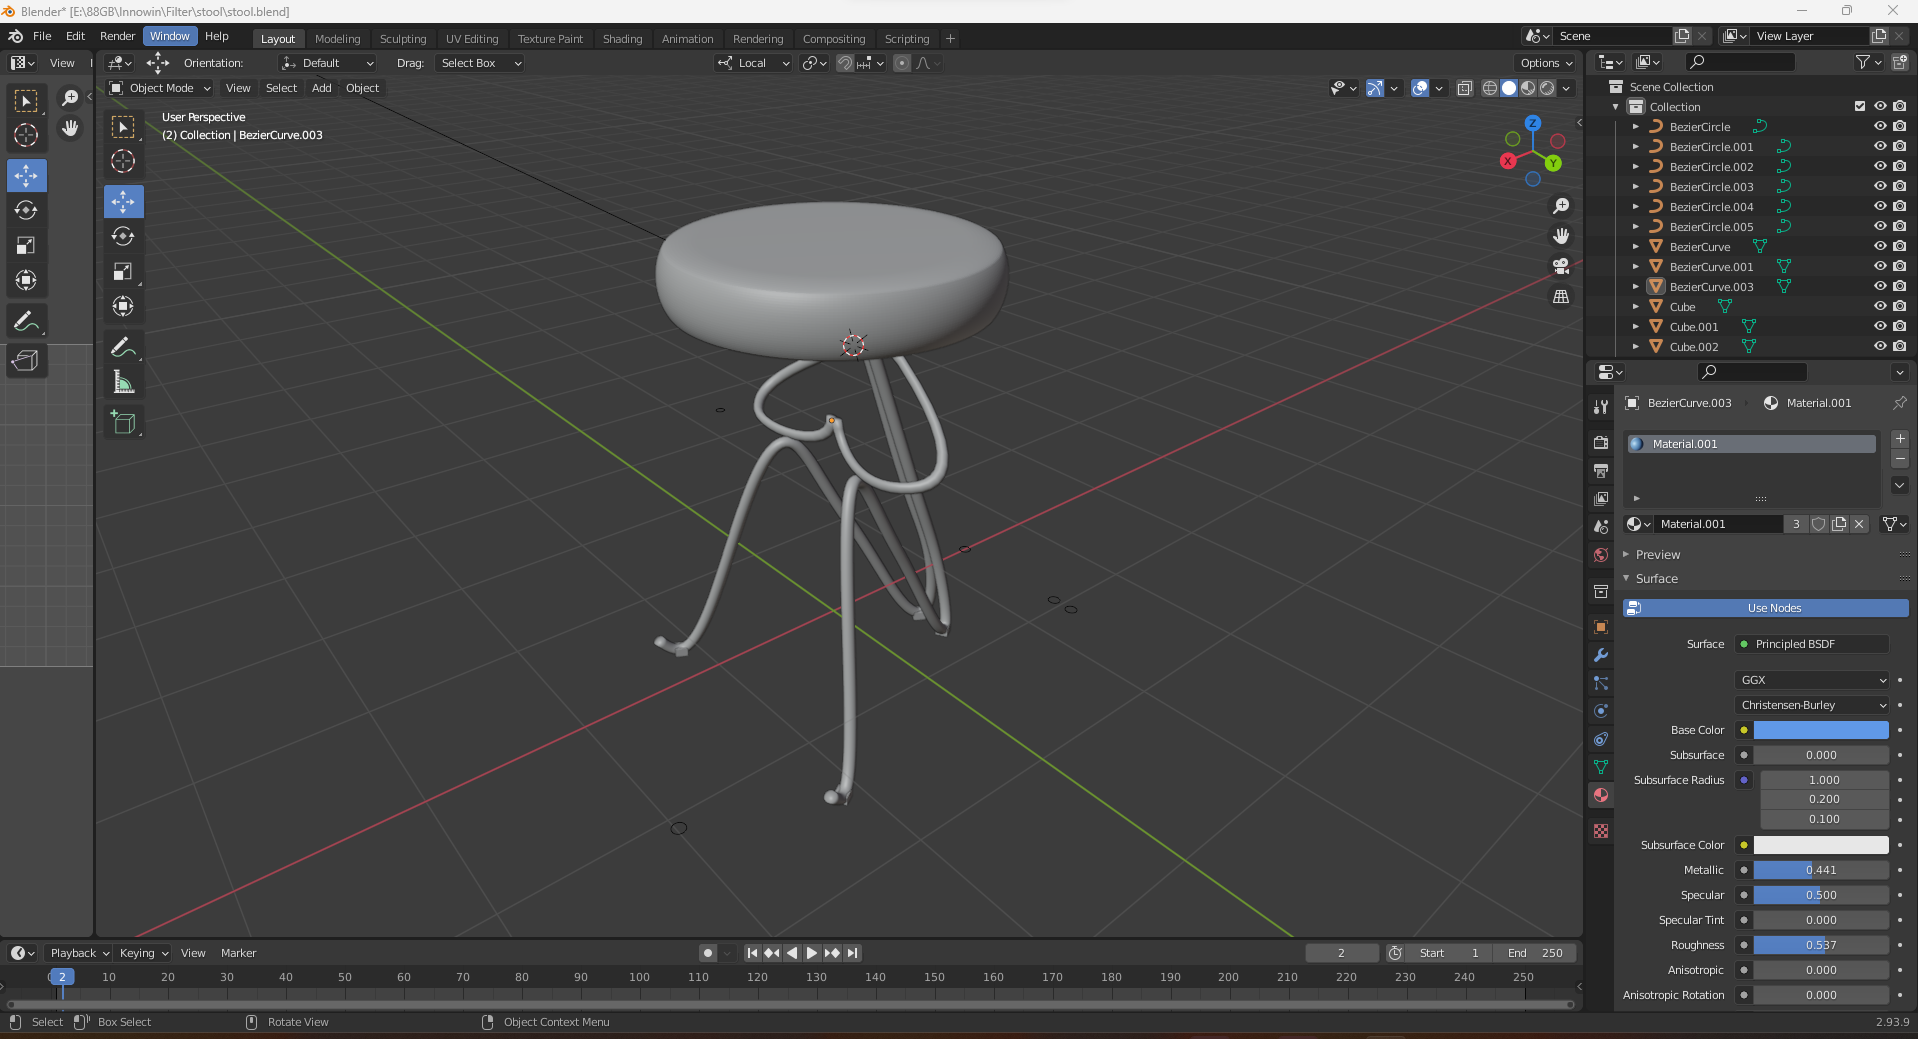The width and height of the screenshot is (1918, 1039).
Task: Open the GGX distribution dropdown
Action: tap(1812, 680)
